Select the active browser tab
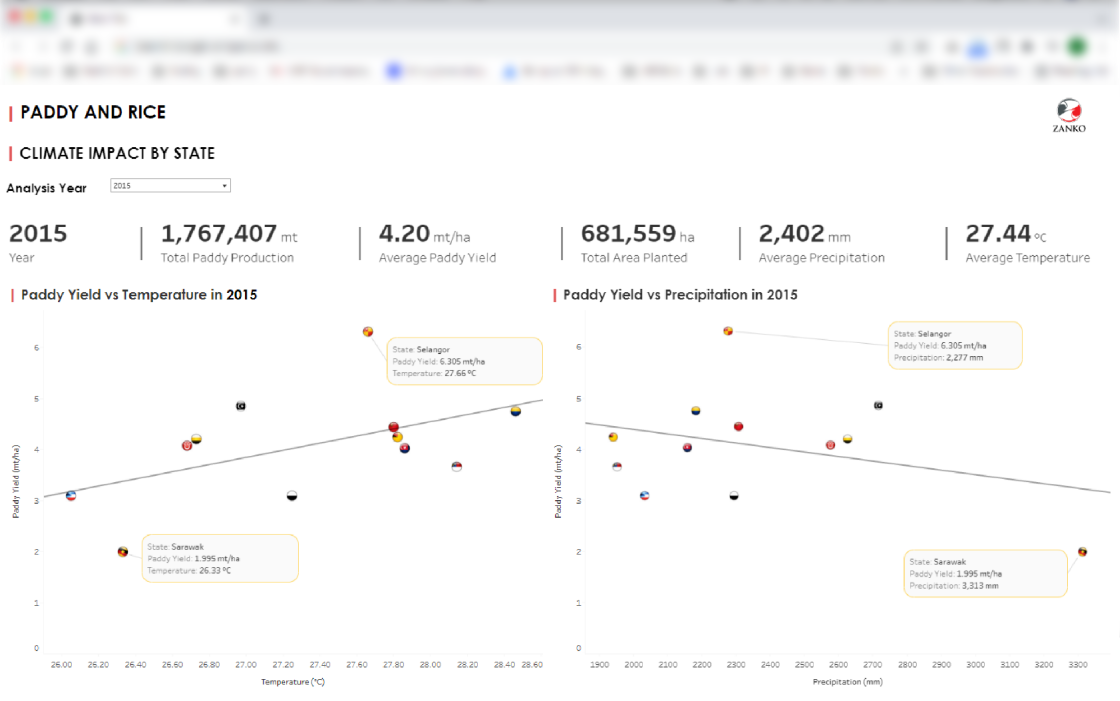This screenshot has width=1120, height=701. [x=150, y=19]
